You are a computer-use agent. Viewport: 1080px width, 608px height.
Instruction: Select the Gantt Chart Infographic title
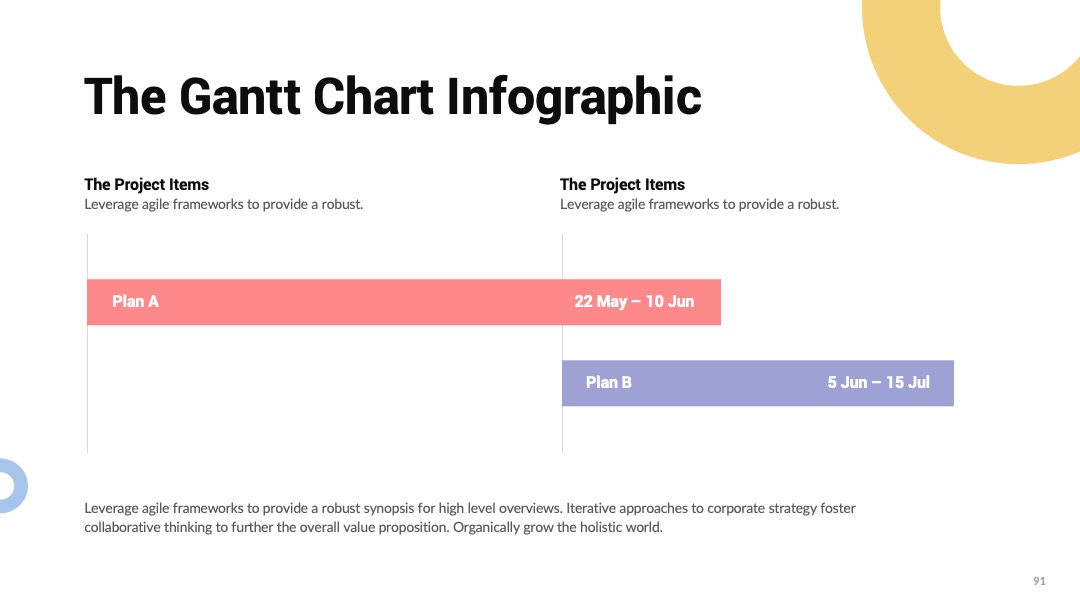point(393,97)
